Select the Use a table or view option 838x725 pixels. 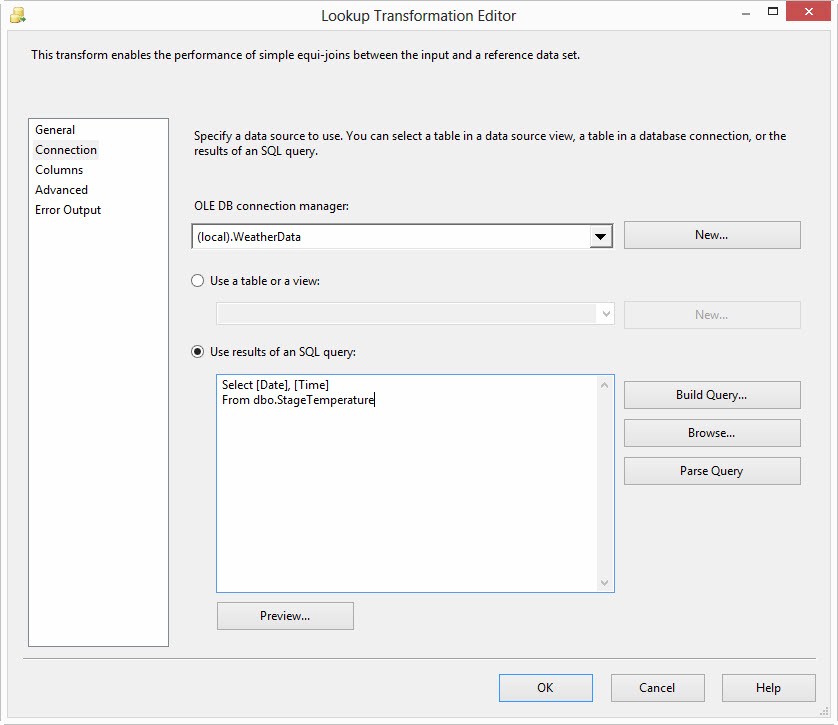click(x=198, y=281)
